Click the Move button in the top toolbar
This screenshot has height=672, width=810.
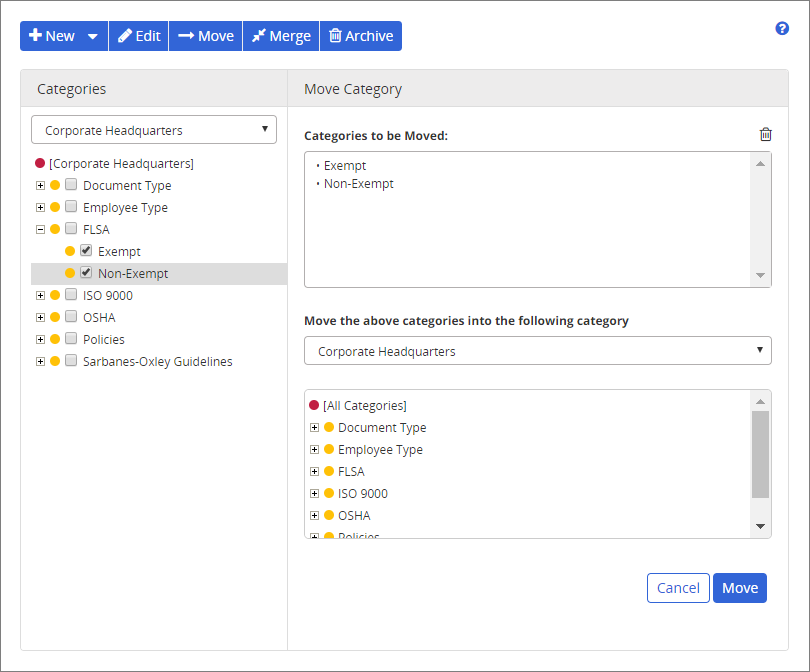click(205, 36)
